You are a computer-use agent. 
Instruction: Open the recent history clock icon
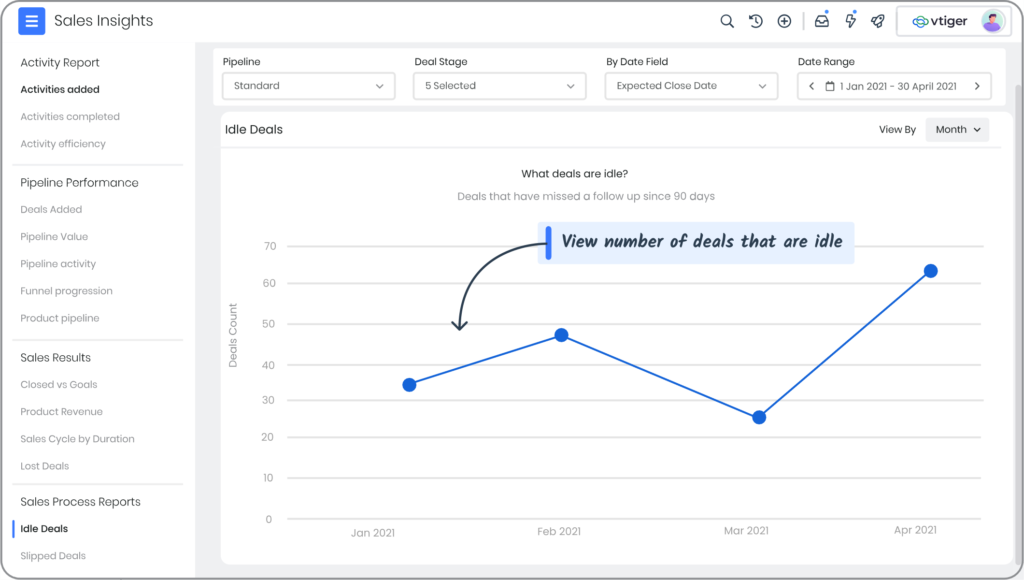pyautogui.click(x=756, y=21)
